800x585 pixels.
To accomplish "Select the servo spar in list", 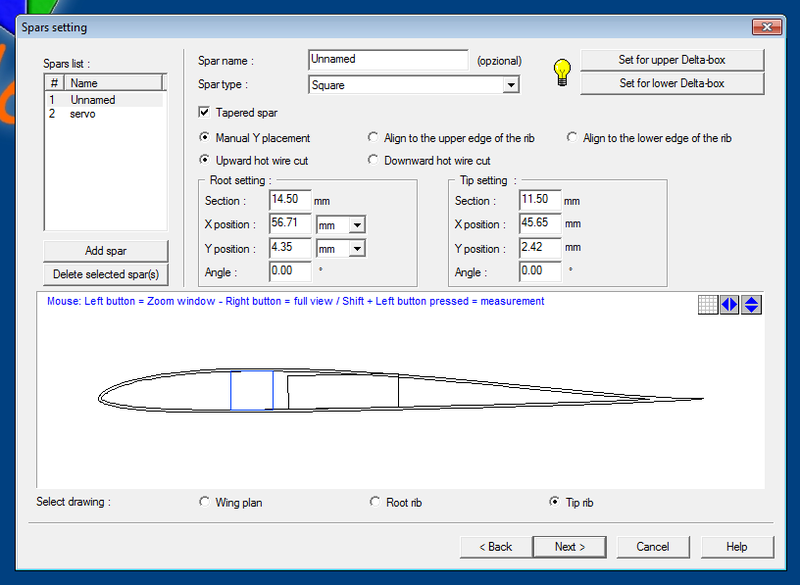I will 83,114.
